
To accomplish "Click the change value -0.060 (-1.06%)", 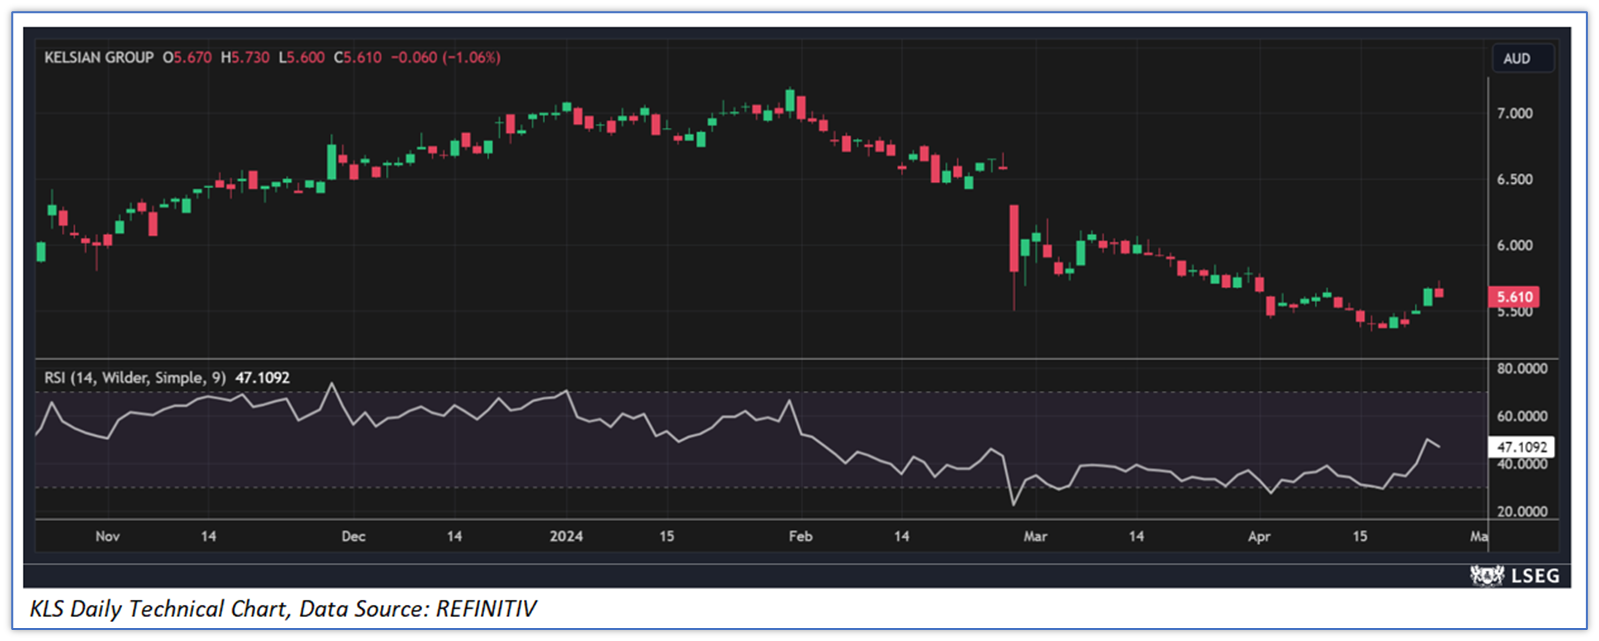I will coord(445,58).
